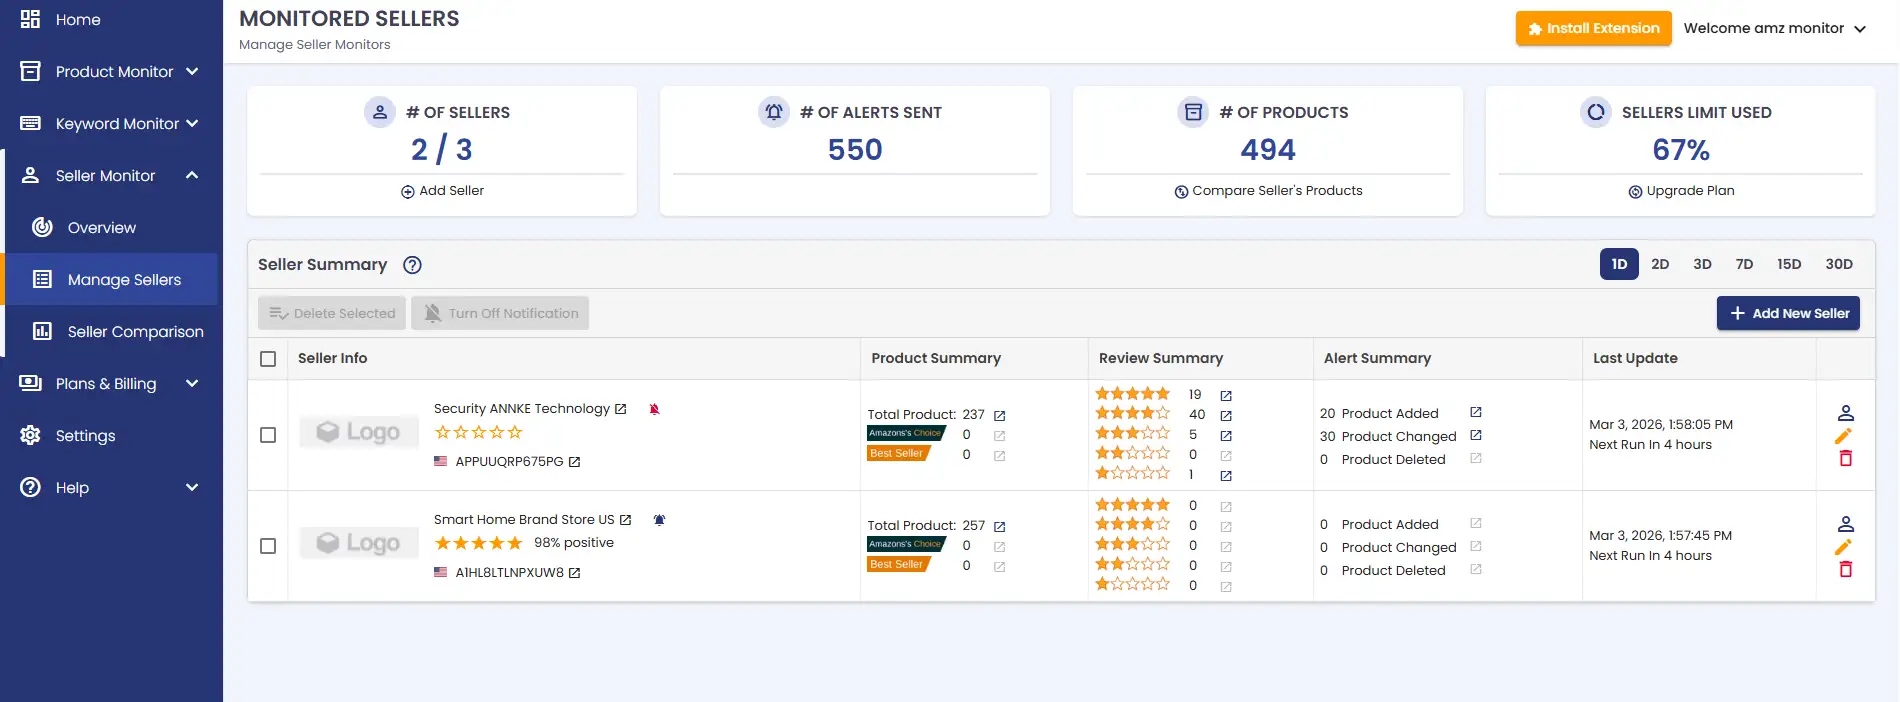Edit Security ANNKE seller with pencil icon
Image resolution: width=1900 pixels, height=702 pixels.
[1844, 436]
